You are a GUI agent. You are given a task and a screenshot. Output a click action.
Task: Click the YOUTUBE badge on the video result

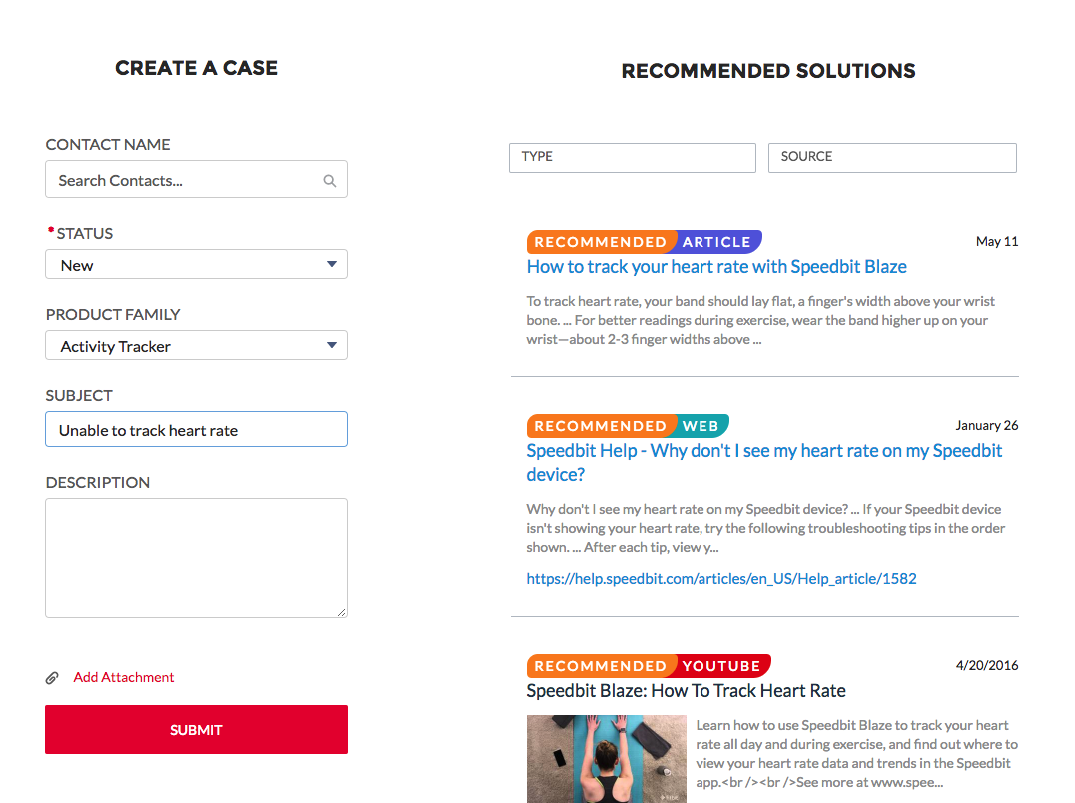click(x=722, y=665)
